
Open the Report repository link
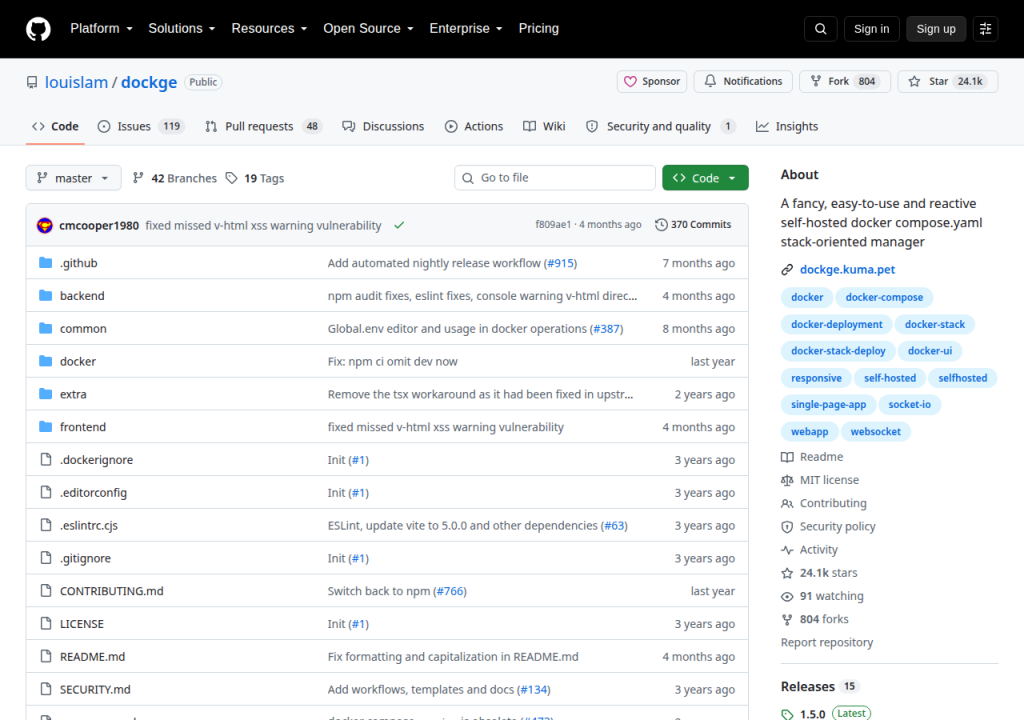(x=827, y=643)
